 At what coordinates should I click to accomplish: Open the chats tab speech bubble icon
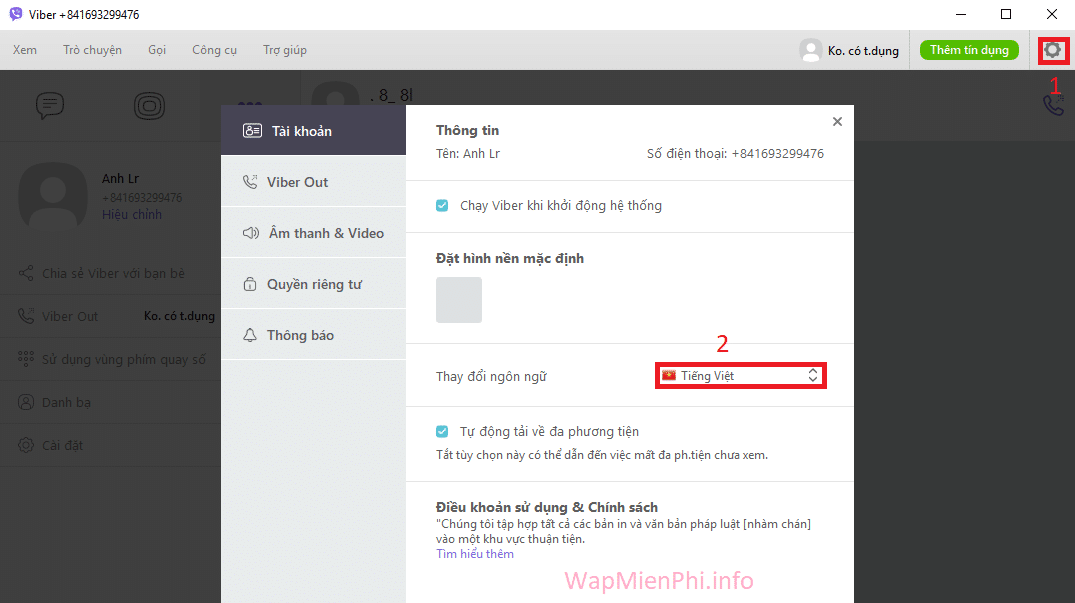[50, 106]
